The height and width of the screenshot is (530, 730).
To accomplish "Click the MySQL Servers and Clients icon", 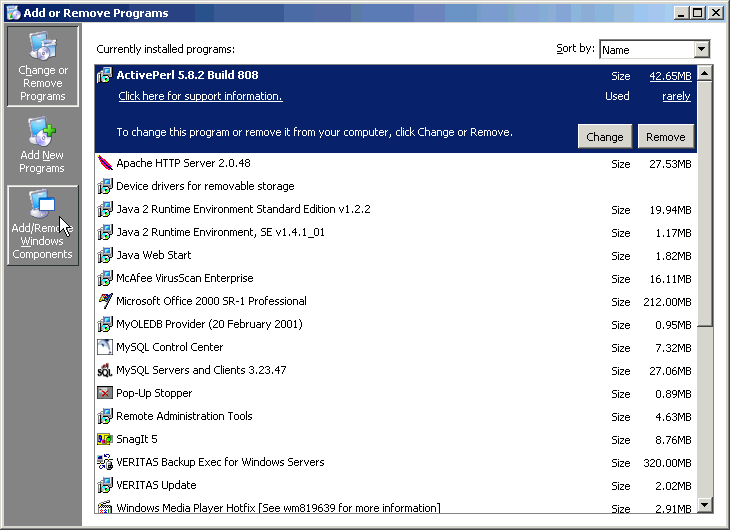I will tap(105, 370).
